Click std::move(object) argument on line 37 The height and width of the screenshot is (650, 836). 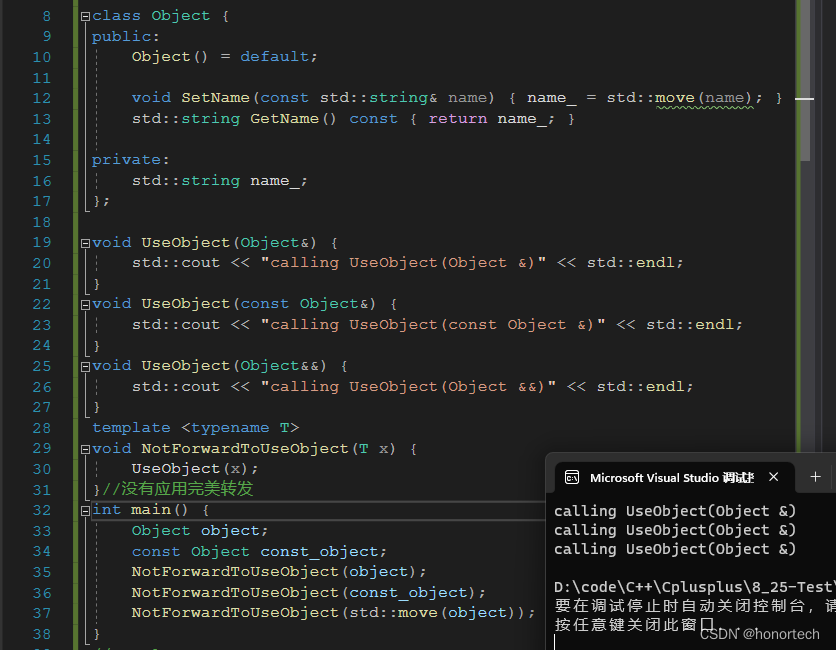433,613
